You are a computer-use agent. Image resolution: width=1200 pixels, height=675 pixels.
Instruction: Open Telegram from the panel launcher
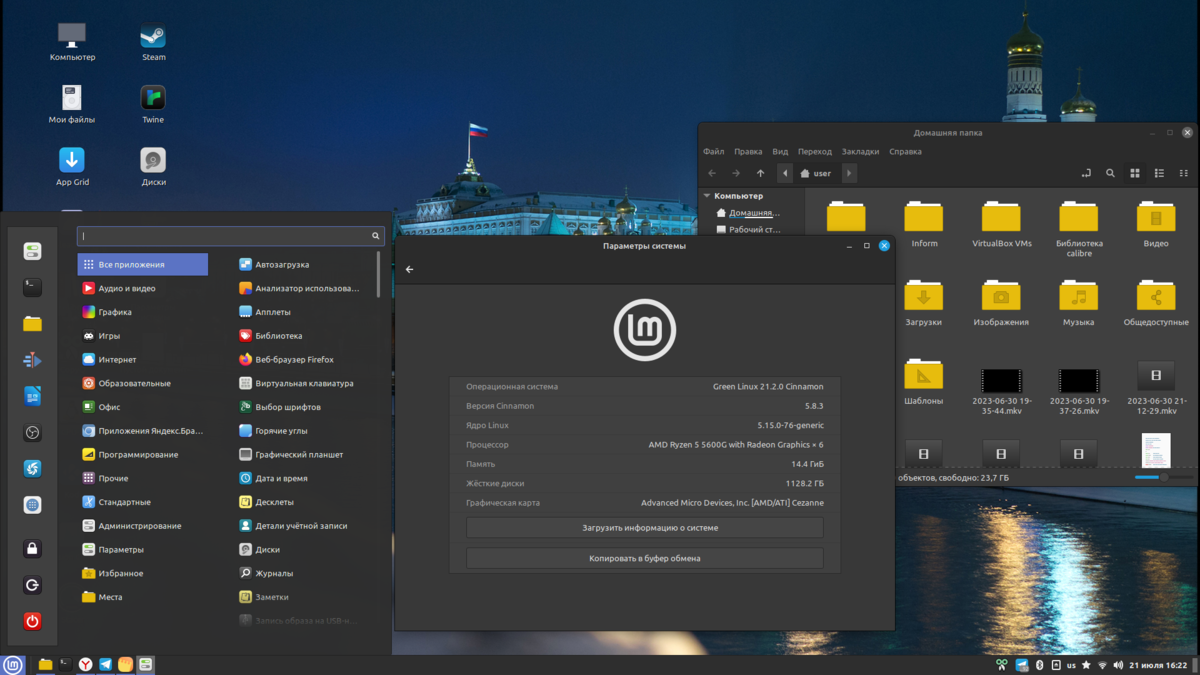[x=105, y=664]
